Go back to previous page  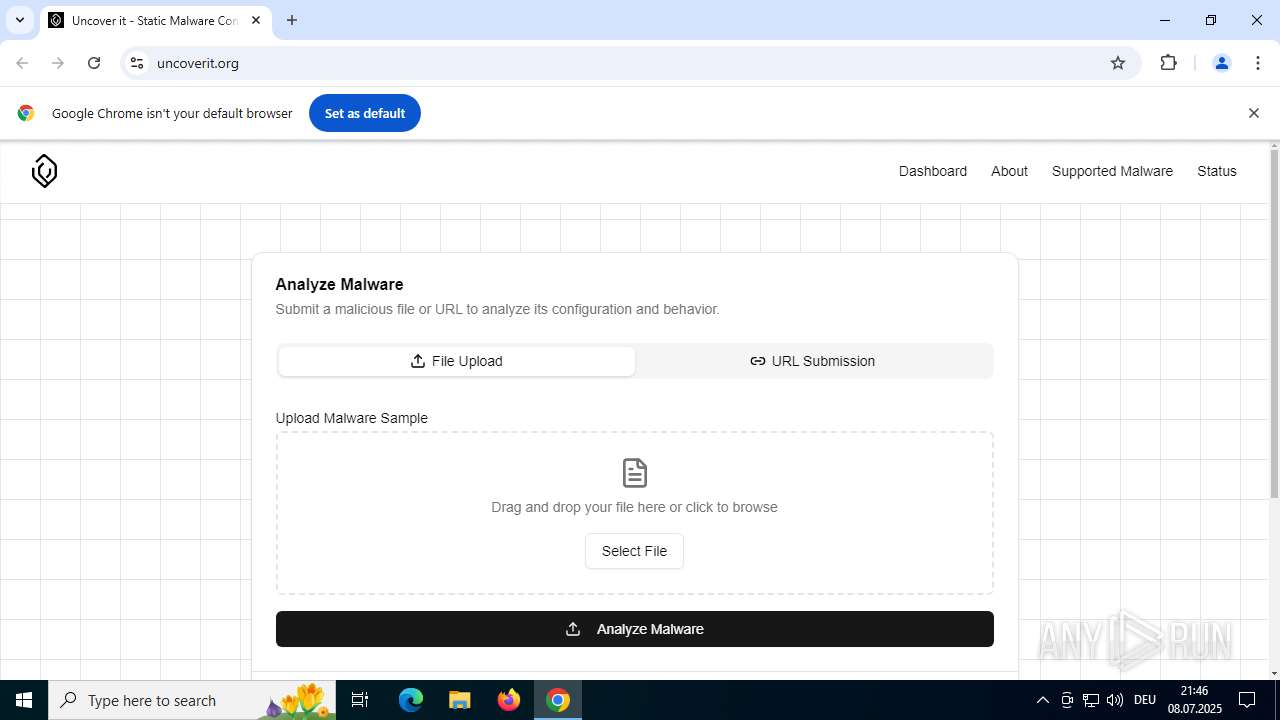(x=22, y=63)
